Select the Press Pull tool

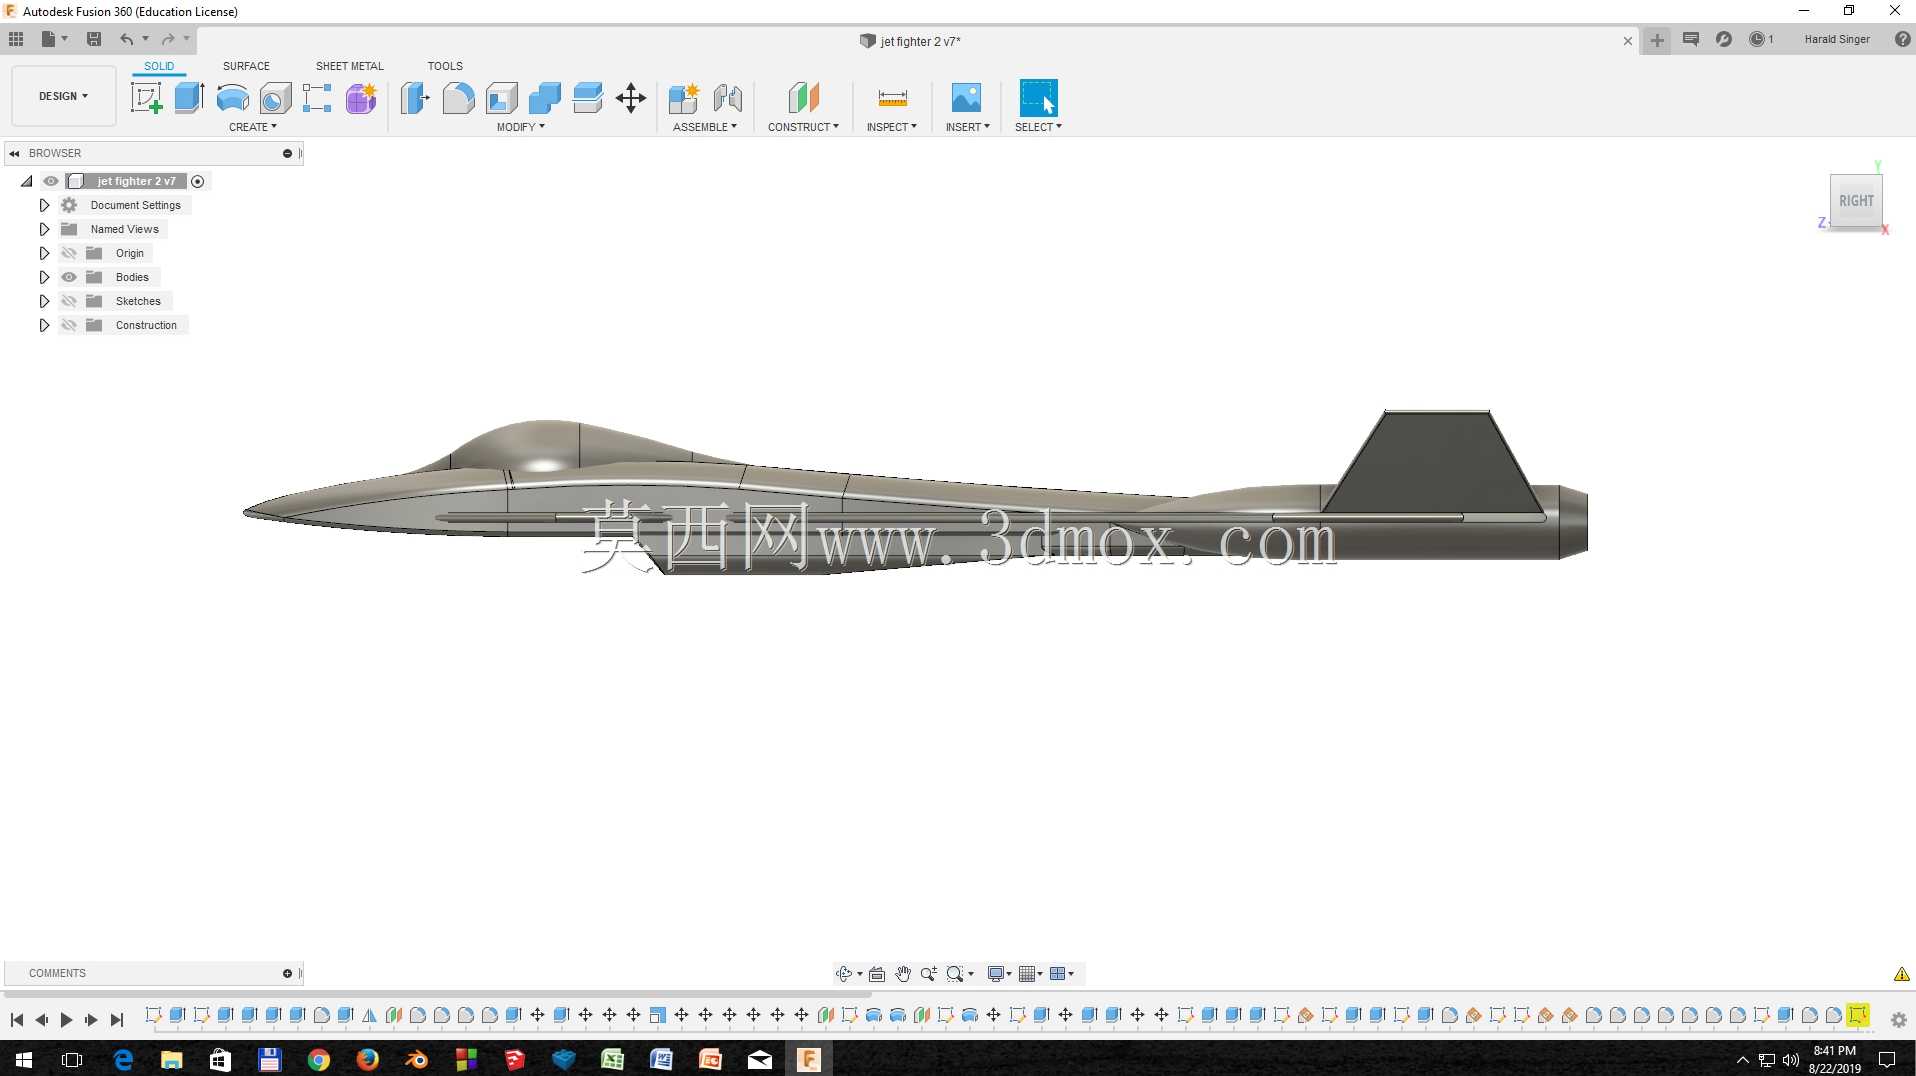coord(415,98)
